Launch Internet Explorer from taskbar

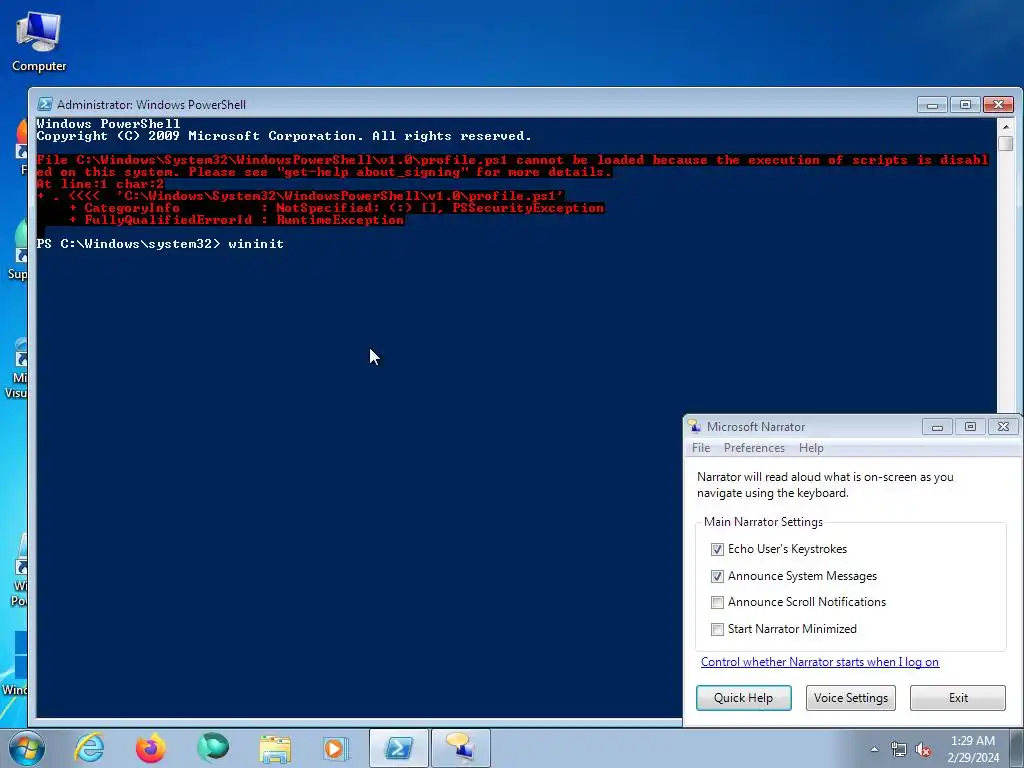pyautogui.click(x=89, y=748)
